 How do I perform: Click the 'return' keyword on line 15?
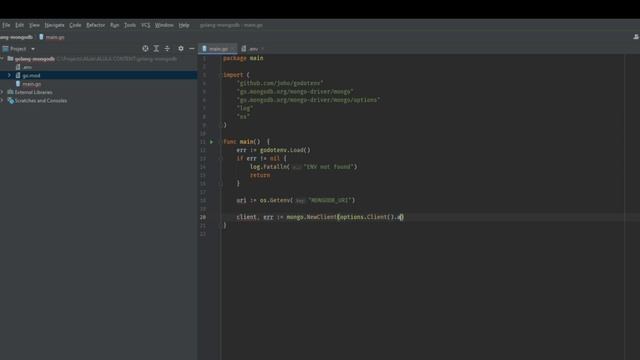click(x=260, y=175)
